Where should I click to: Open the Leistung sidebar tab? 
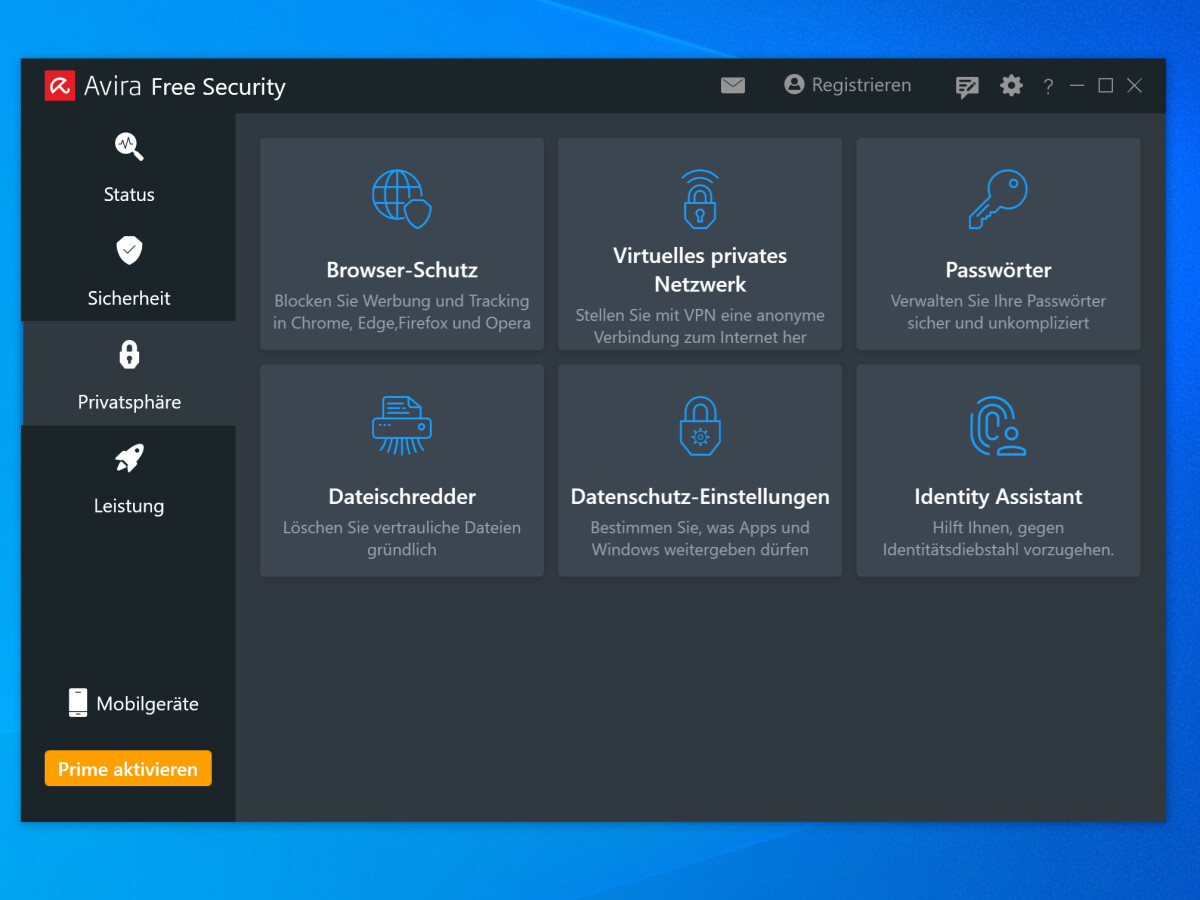(129, 479)
